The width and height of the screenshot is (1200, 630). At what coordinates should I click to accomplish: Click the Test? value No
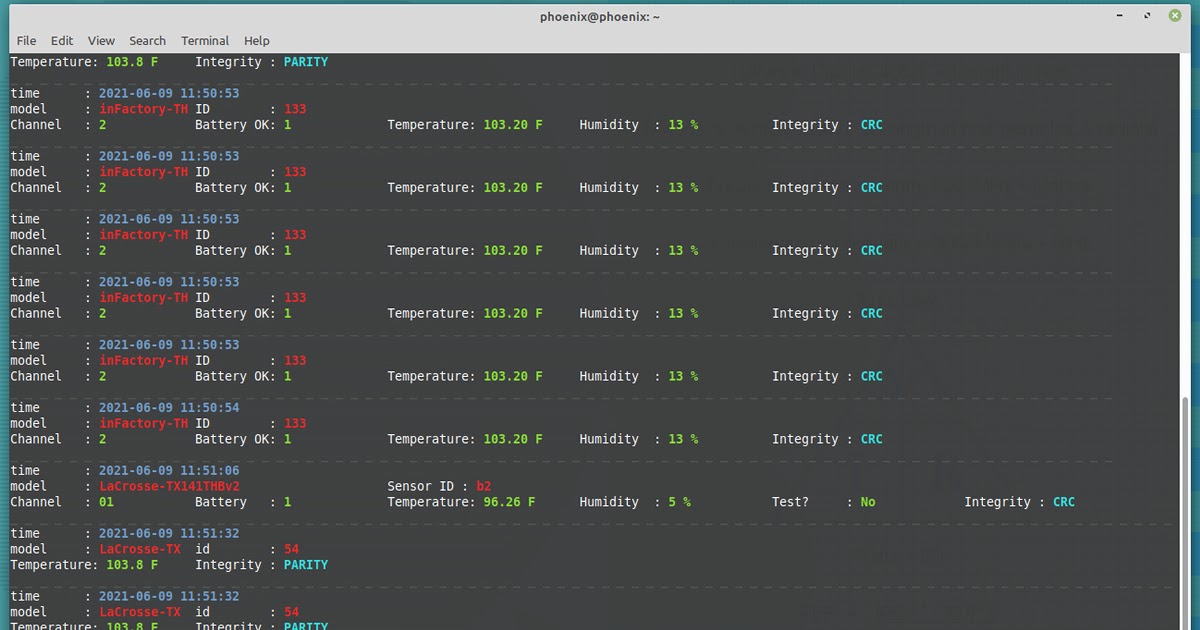point(868,502)
